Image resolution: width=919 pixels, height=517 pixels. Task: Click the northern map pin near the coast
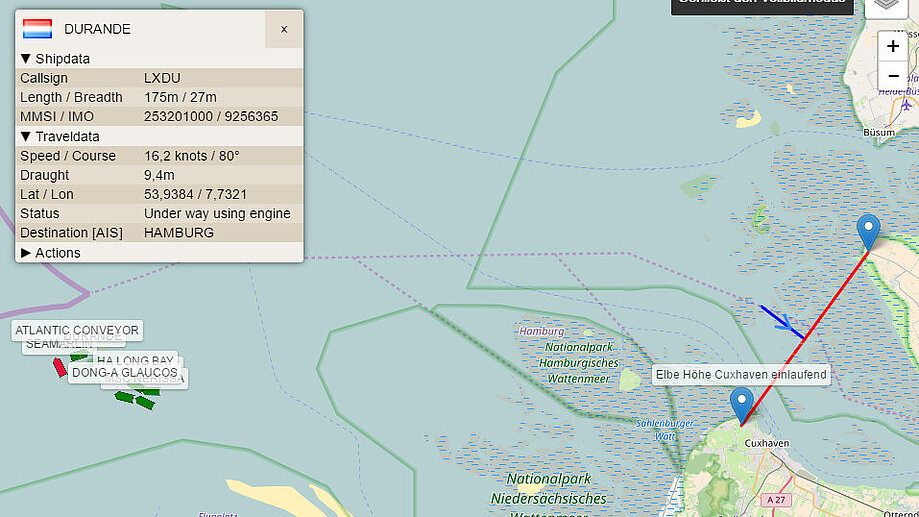(x=868, y=232)
